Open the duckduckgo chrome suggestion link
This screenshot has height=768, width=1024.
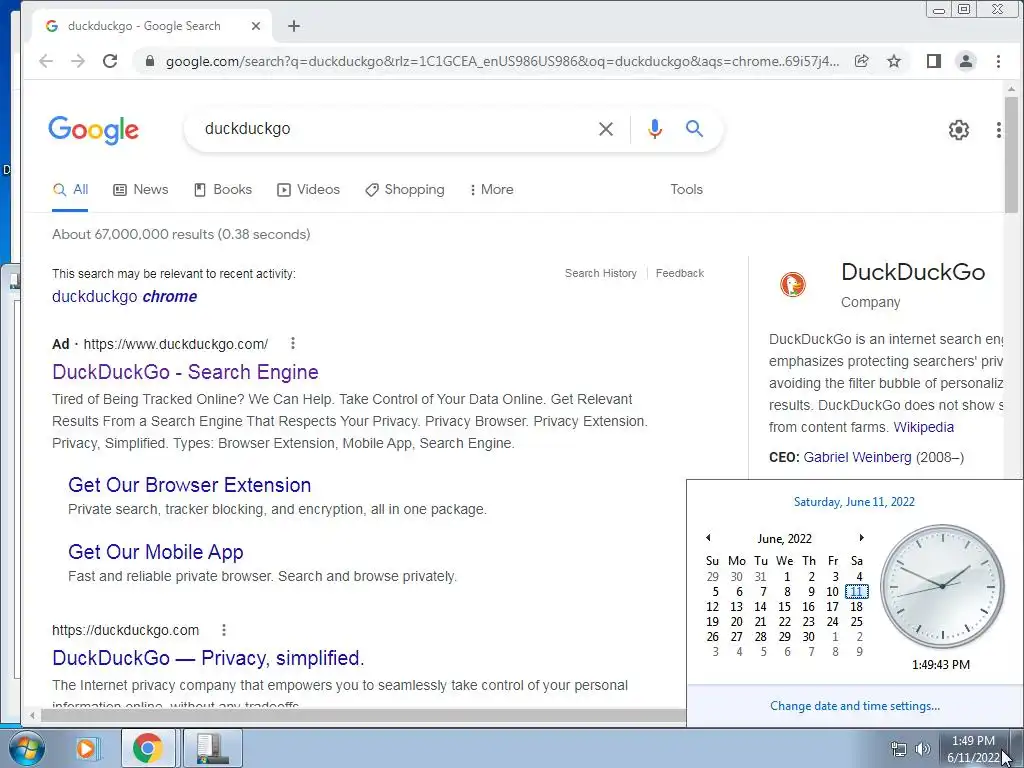pos(124,296)
